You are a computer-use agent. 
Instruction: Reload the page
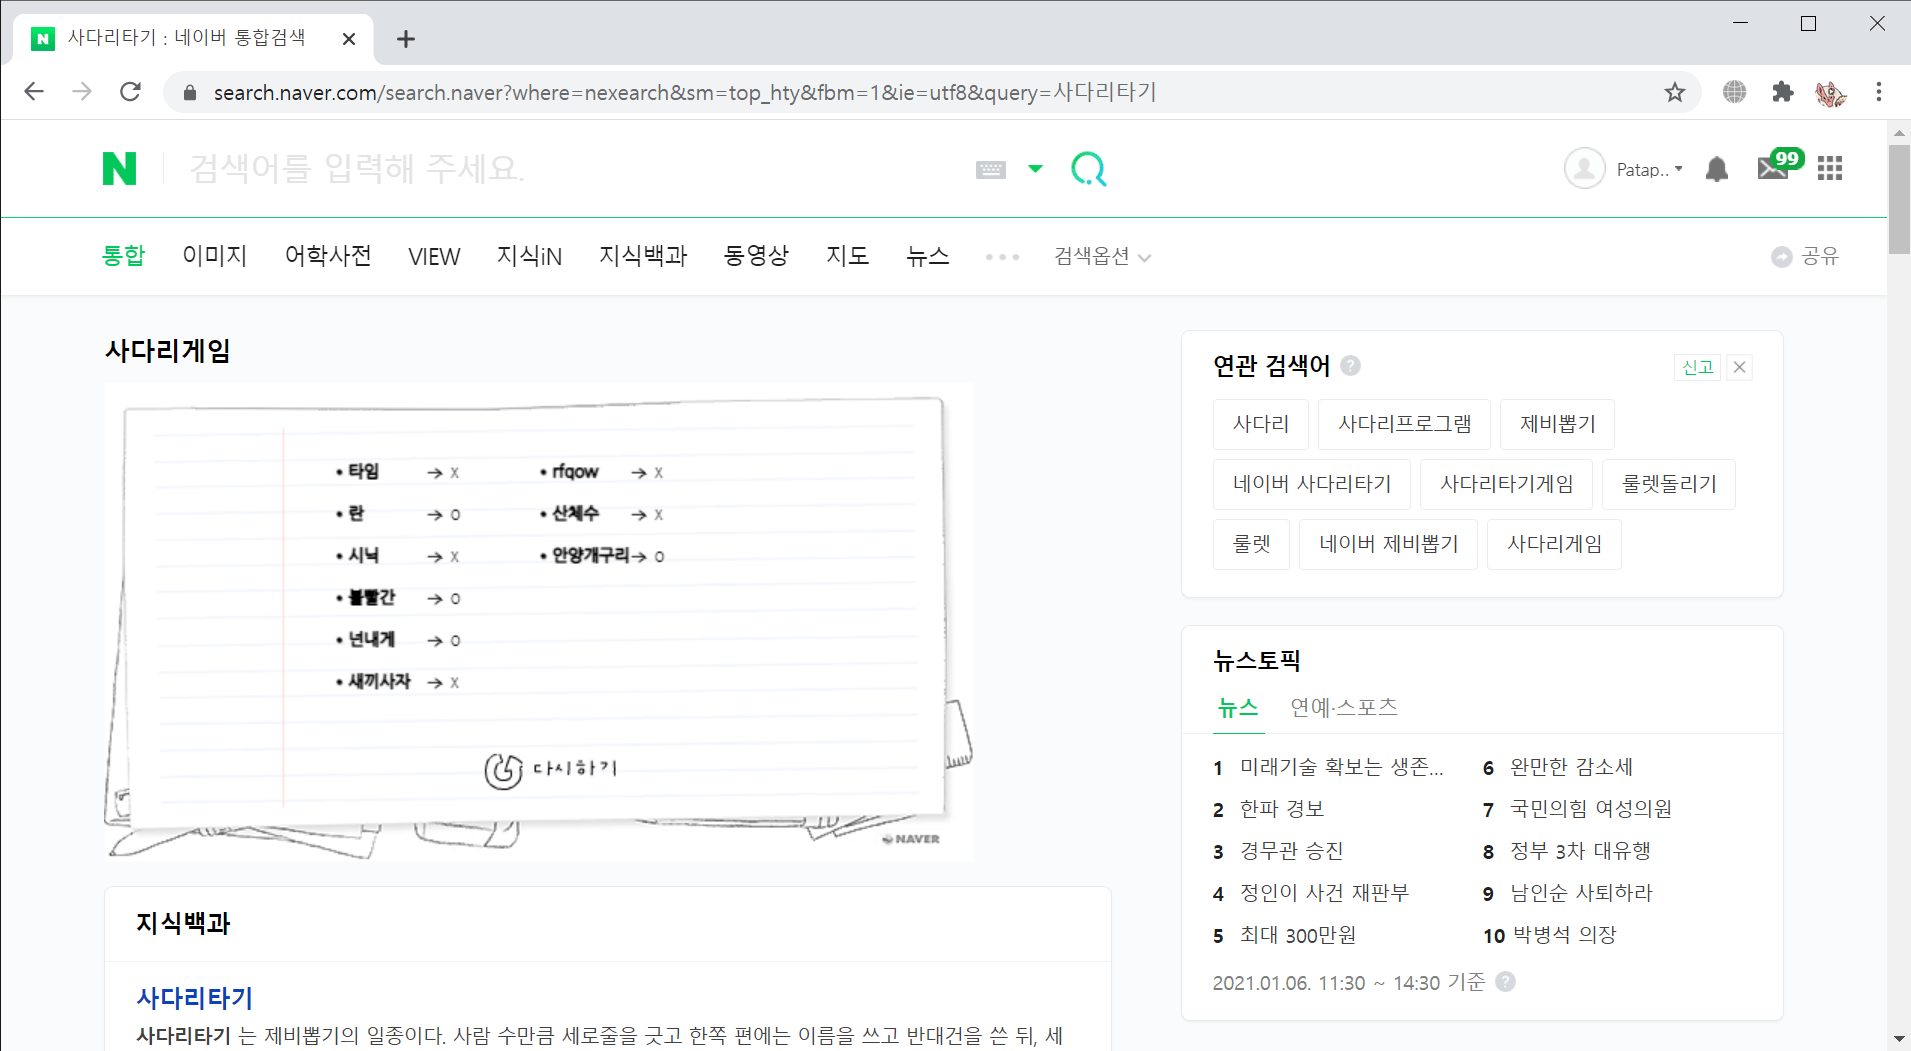pos(130,92)
